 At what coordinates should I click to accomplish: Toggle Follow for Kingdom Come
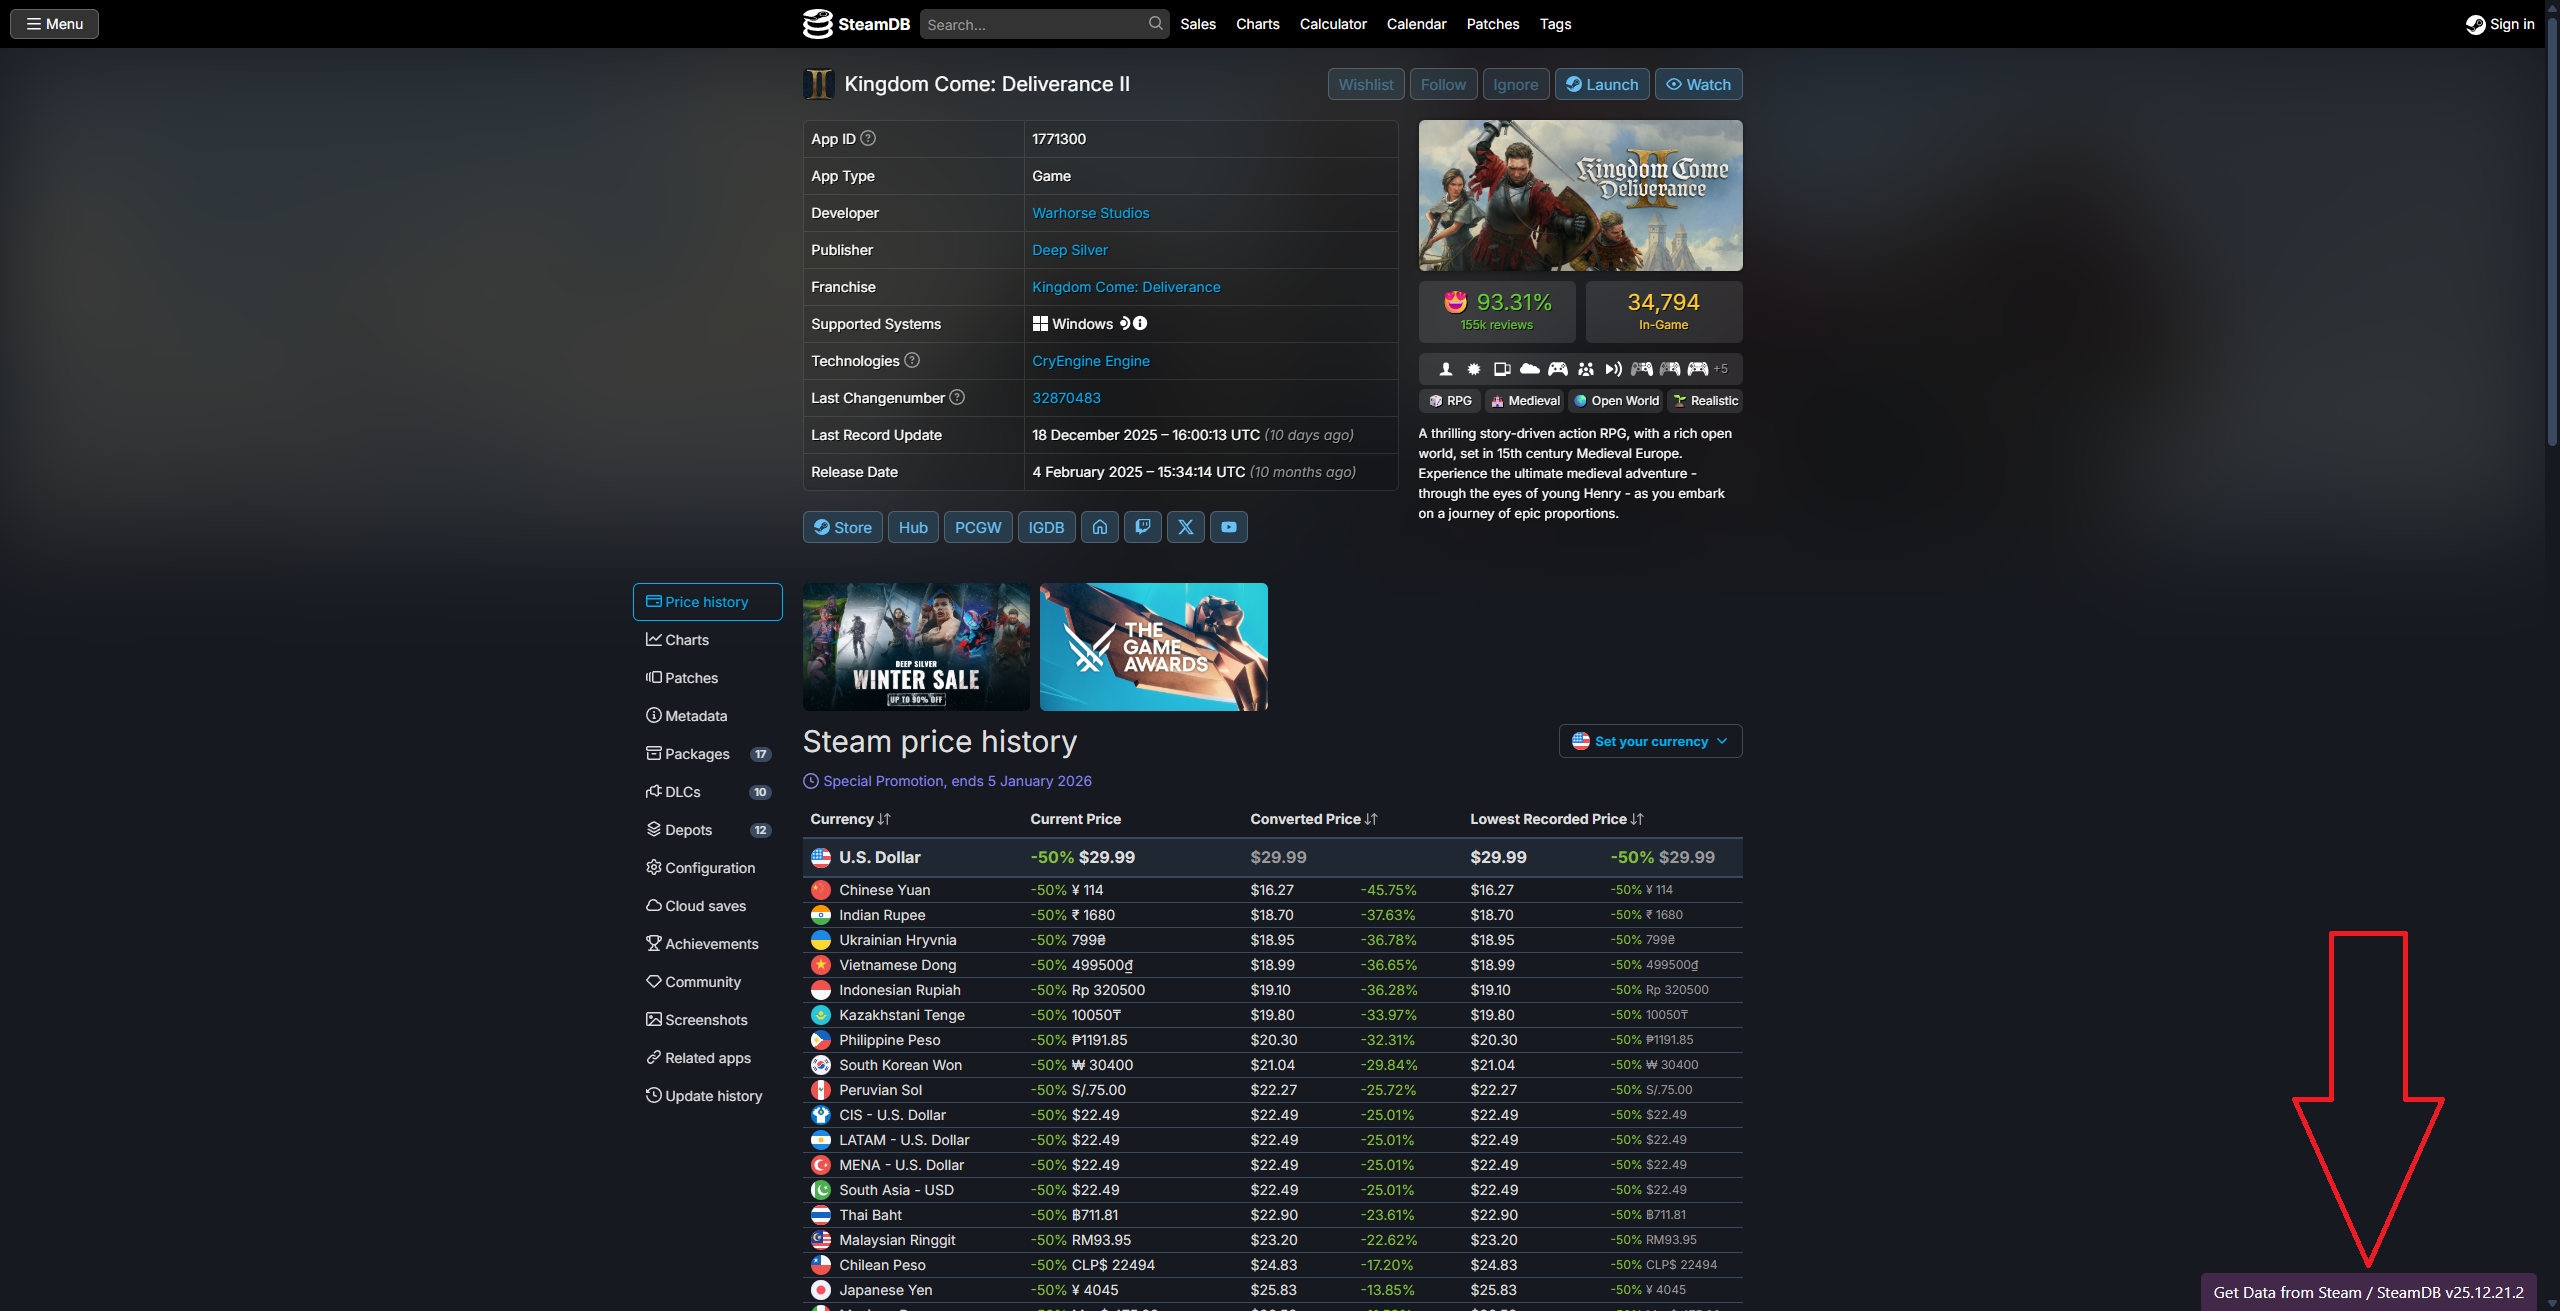pyautogui.click(x=1442, y=84)
